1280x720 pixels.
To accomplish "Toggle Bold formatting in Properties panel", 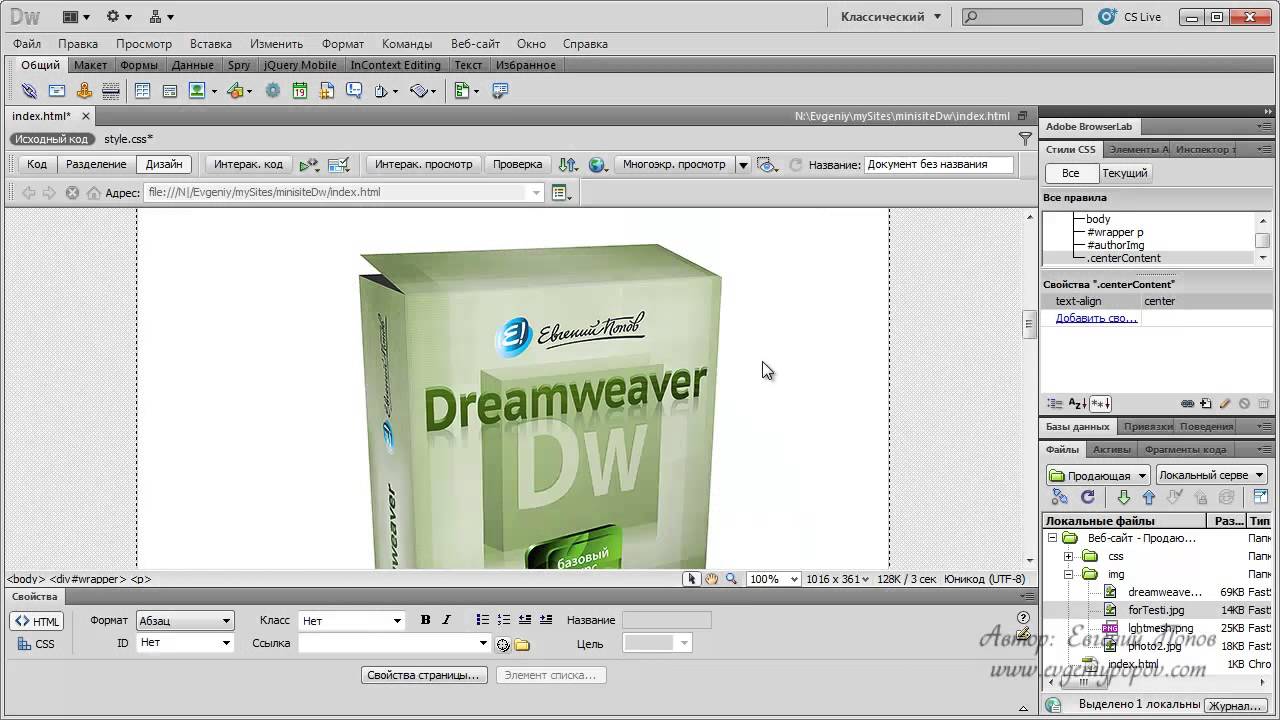I will click(425, 620).
